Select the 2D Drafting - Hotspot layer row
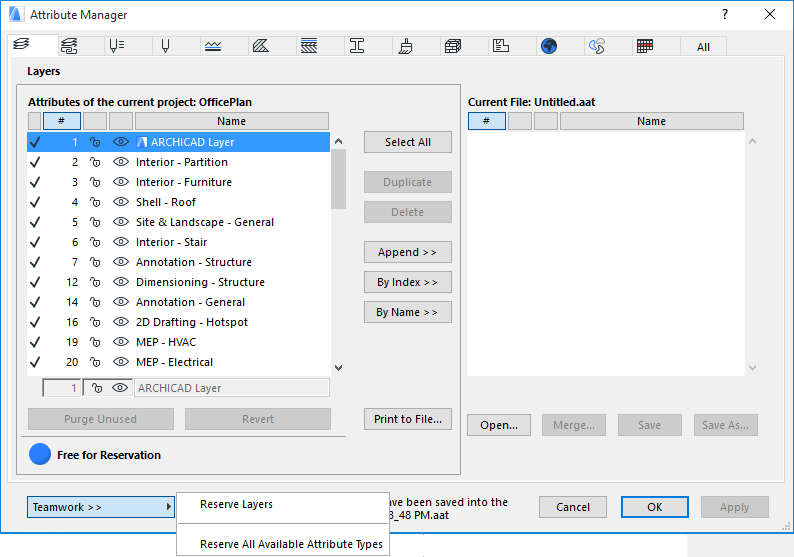 click(178, 322)
